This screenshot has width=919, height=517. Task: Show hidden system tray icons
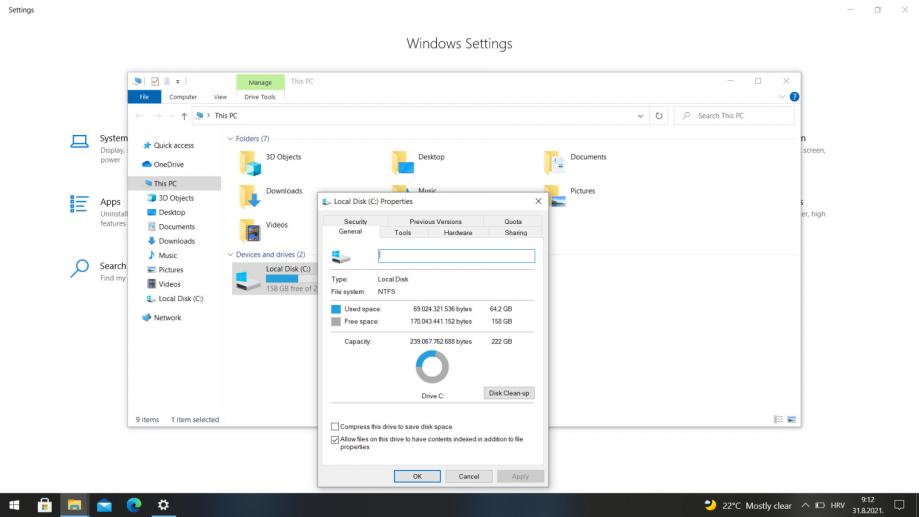click(805, 505)
